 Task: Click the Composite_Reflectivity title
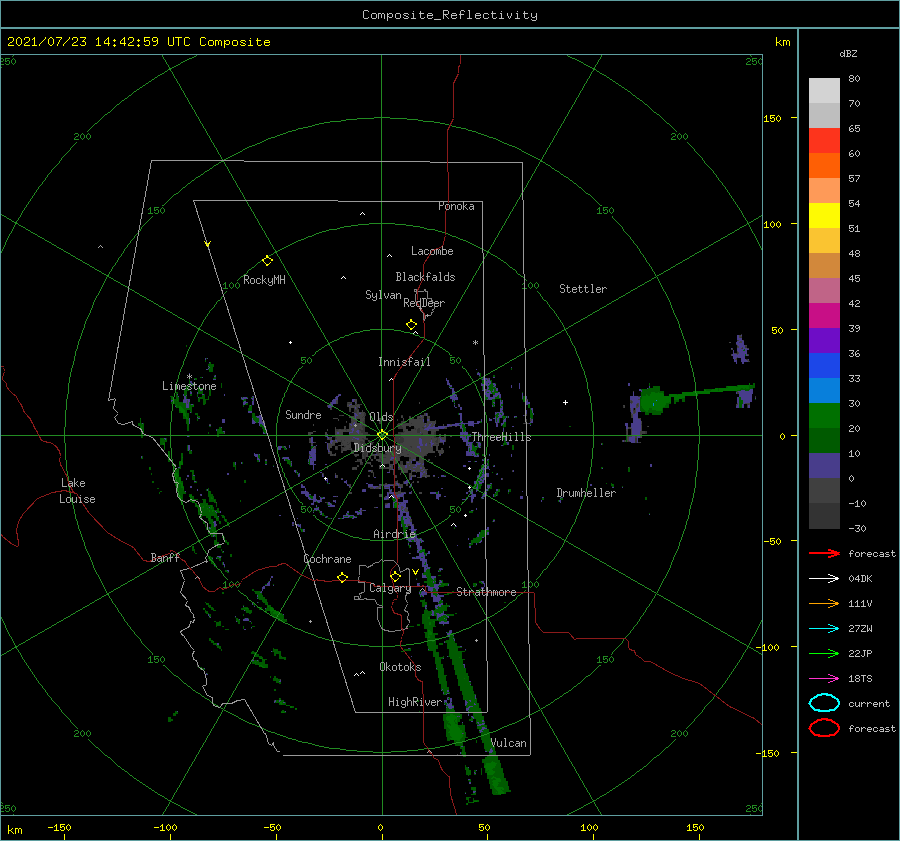[449, 15]
